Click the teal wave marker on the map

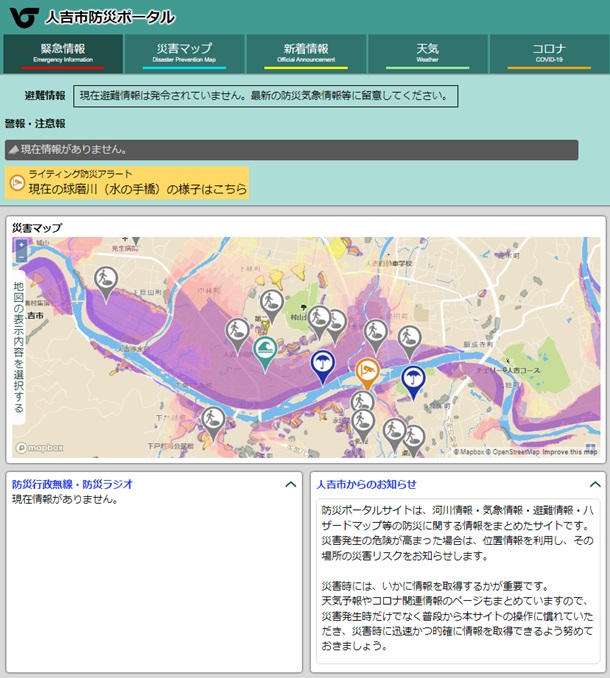coord(265,351)
